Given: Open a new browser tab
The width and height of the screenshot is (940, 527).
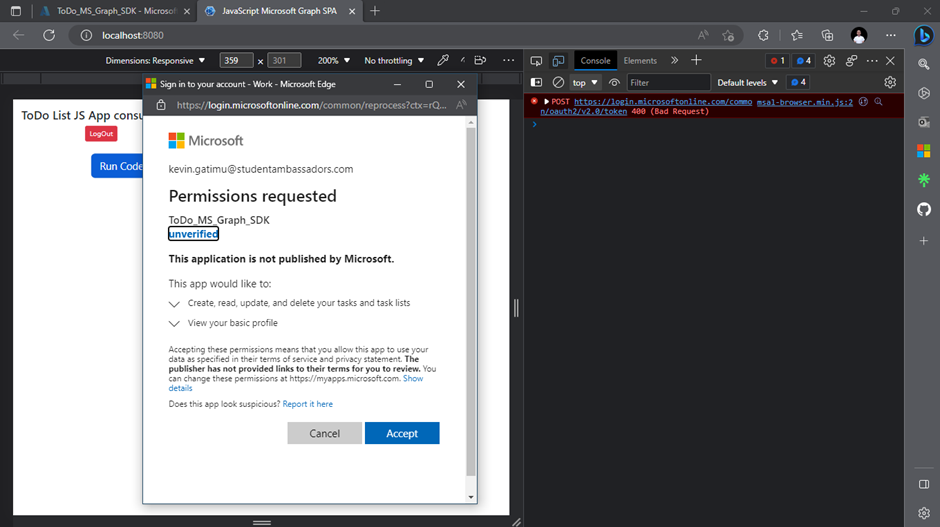Looking at the screenshot, I should pos(375,11).
